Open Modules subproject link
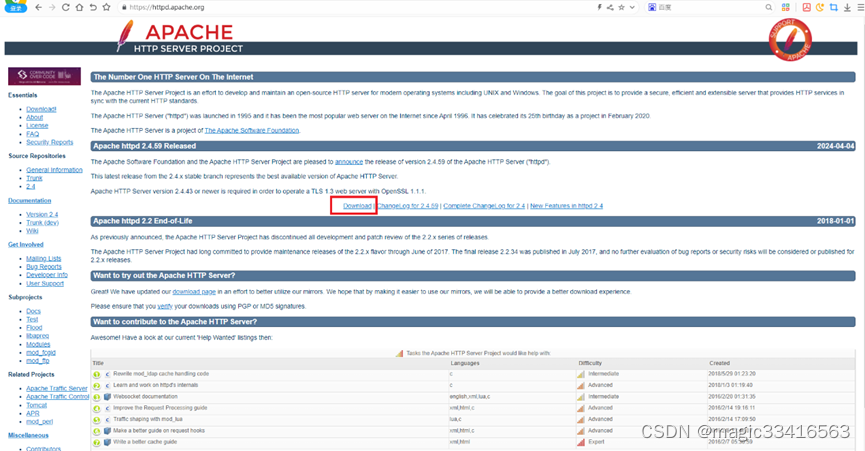865x451 pixels. coord(38,345)
